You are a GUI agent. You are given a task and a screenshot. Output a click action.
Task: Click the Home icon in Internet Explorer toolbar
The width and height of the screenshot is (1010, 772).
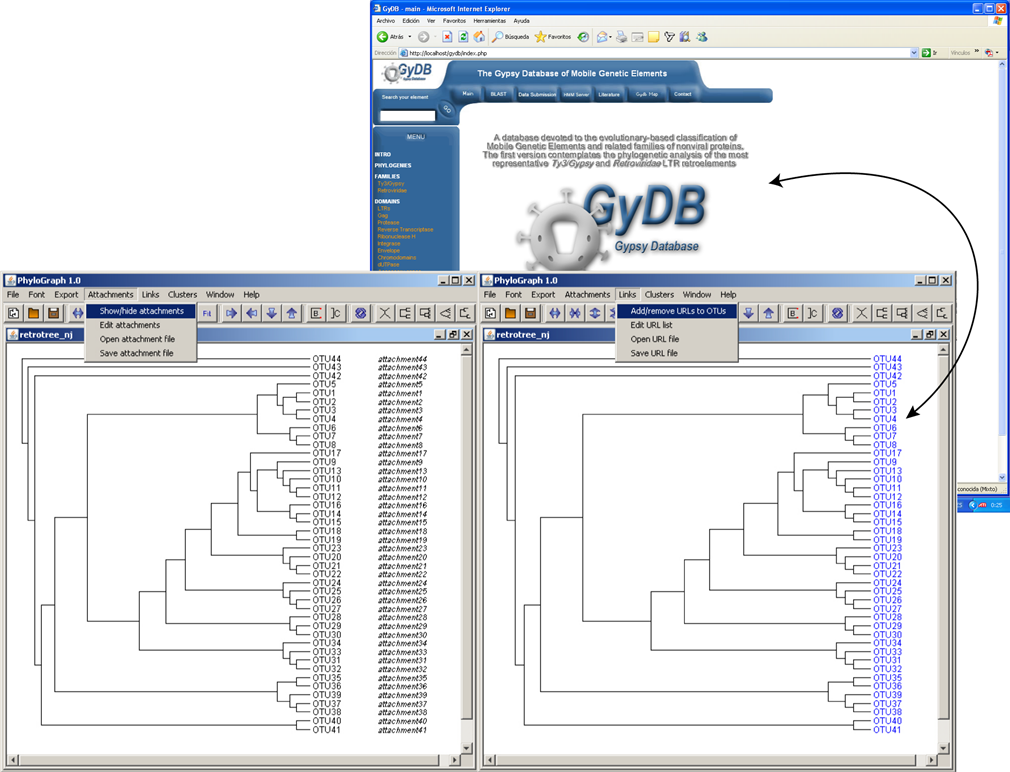click(479, 37)
